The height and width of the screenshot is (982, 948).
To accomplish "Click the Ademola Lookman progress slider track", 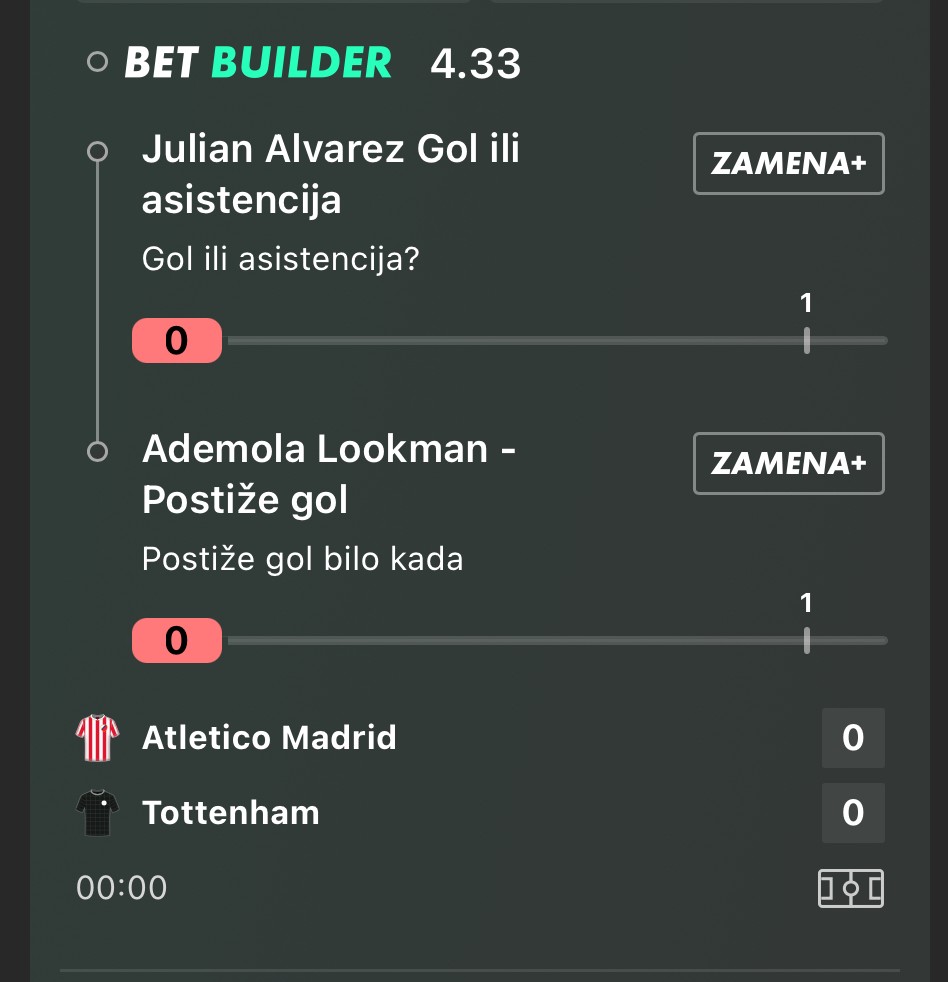I will pos(556,641).
